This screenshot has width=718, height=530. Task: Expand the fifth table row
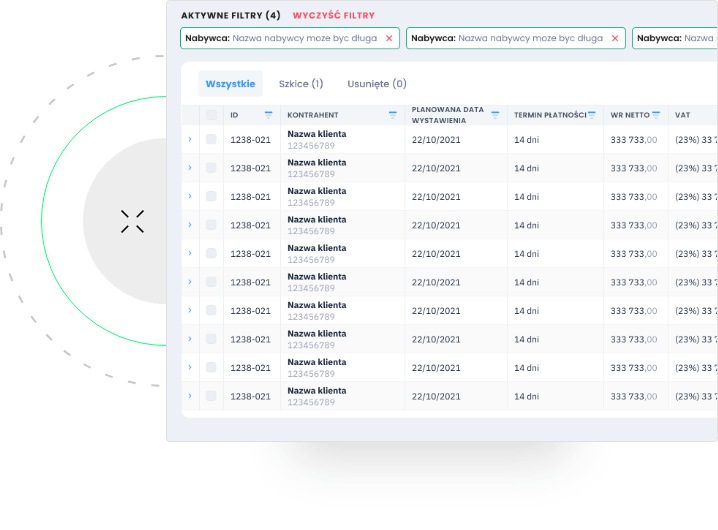tap(190, 254)
